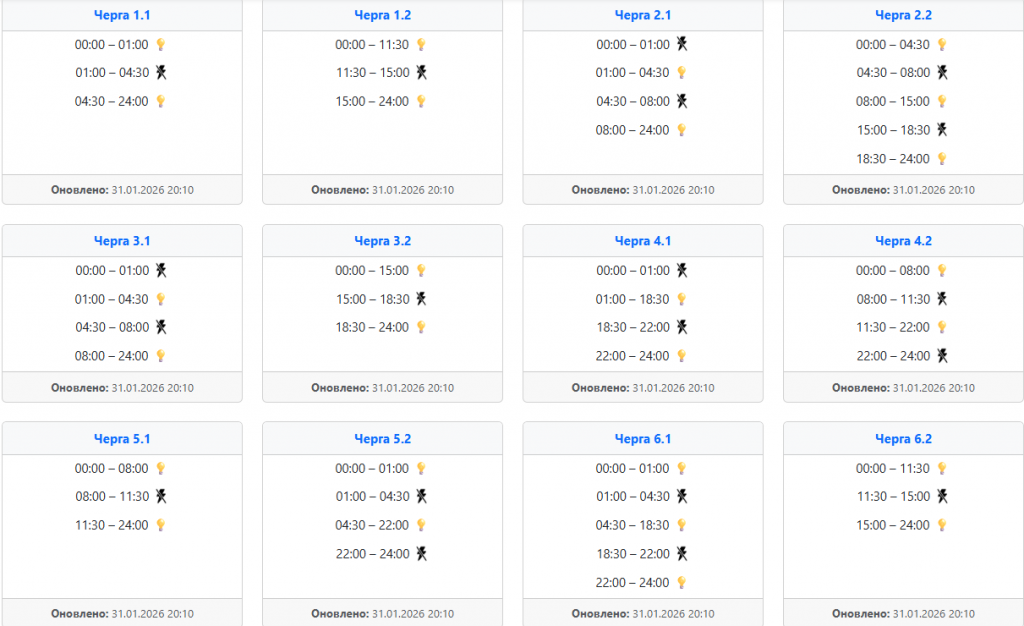Open the Черга 6.1 queue link
1024x626 pixels.
tap(642, 439)
